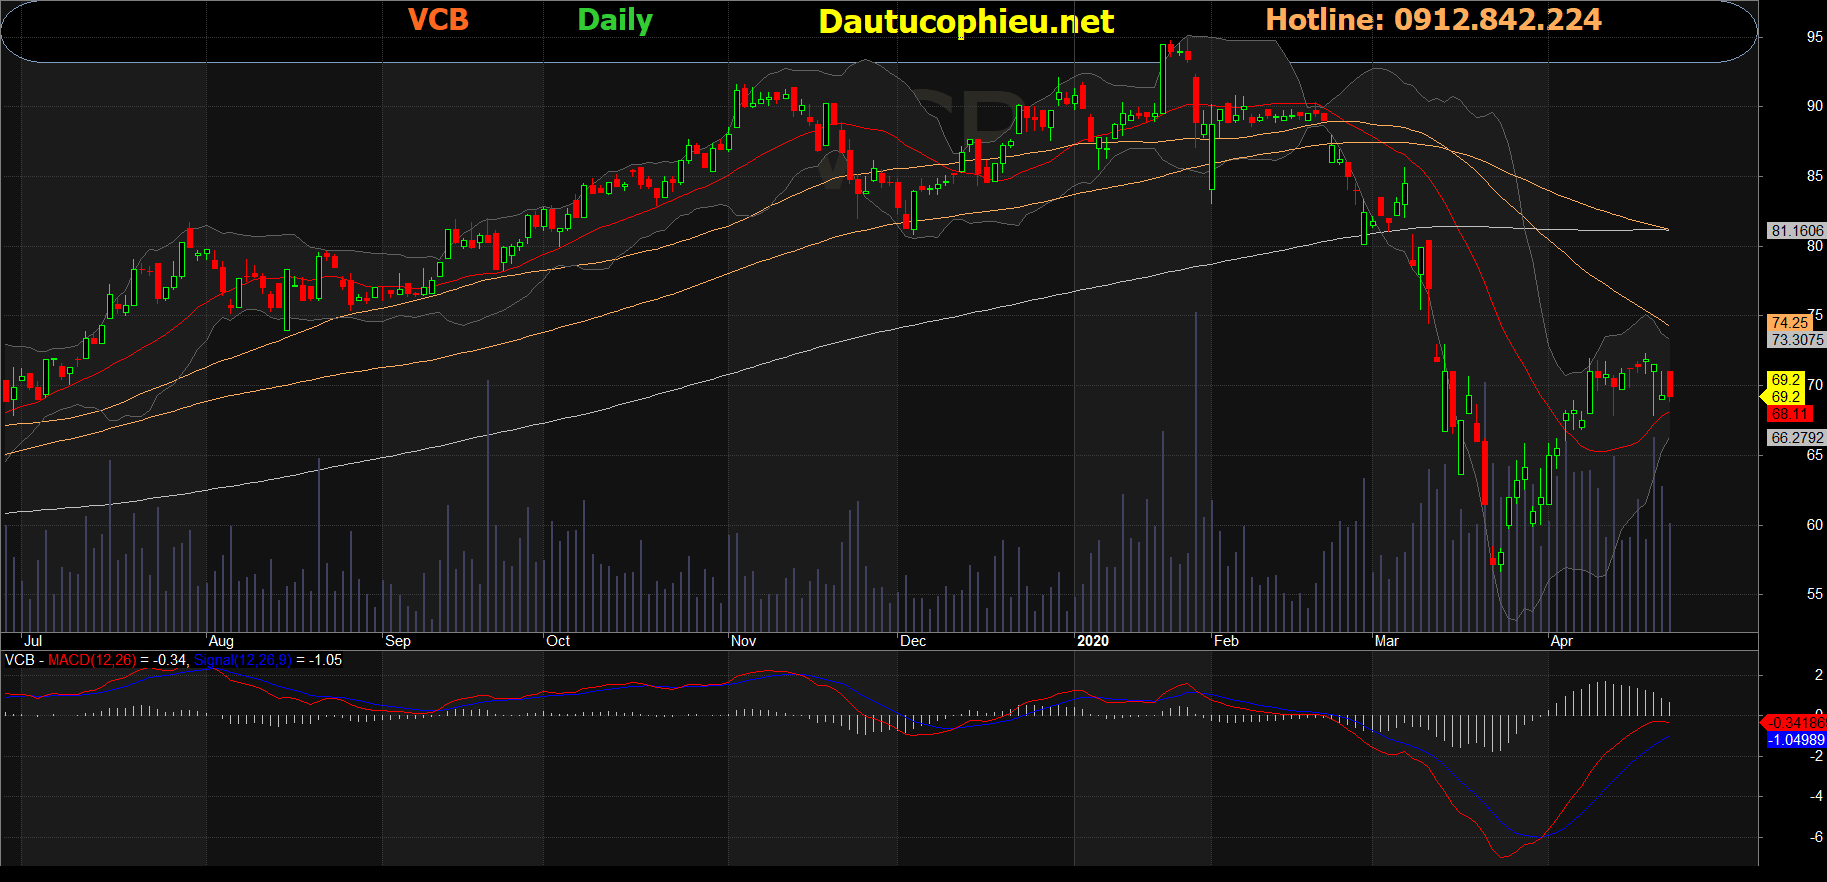The width and height of the screenshot is (1827, 882).
Task: Click the 66.2792 price label
Action: point(1797,438)
